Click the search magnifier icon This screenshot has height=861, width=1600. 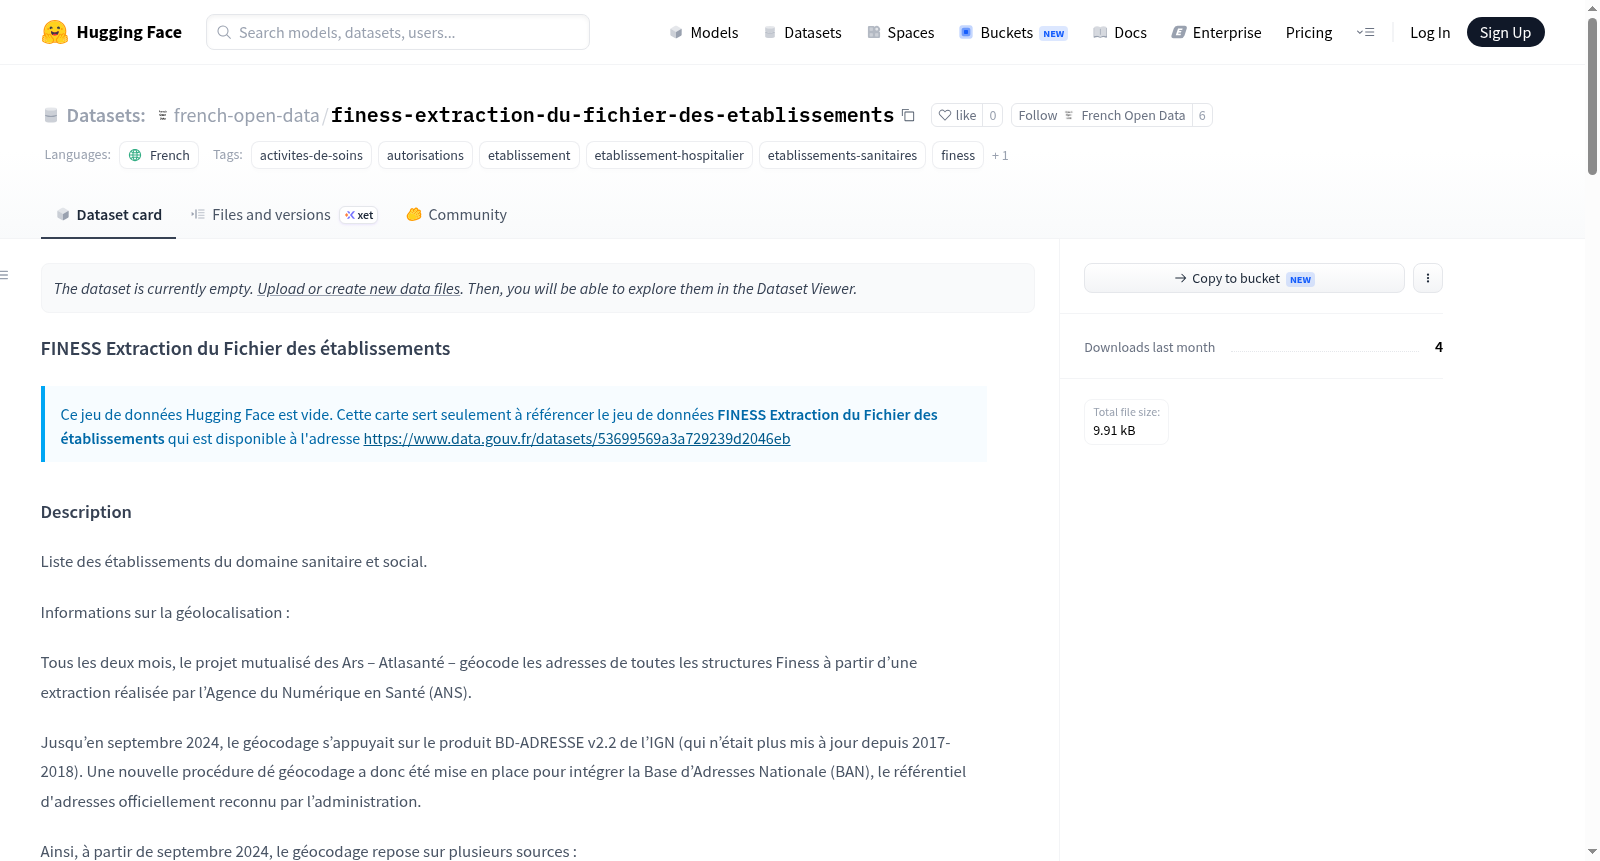click(224, 32)
